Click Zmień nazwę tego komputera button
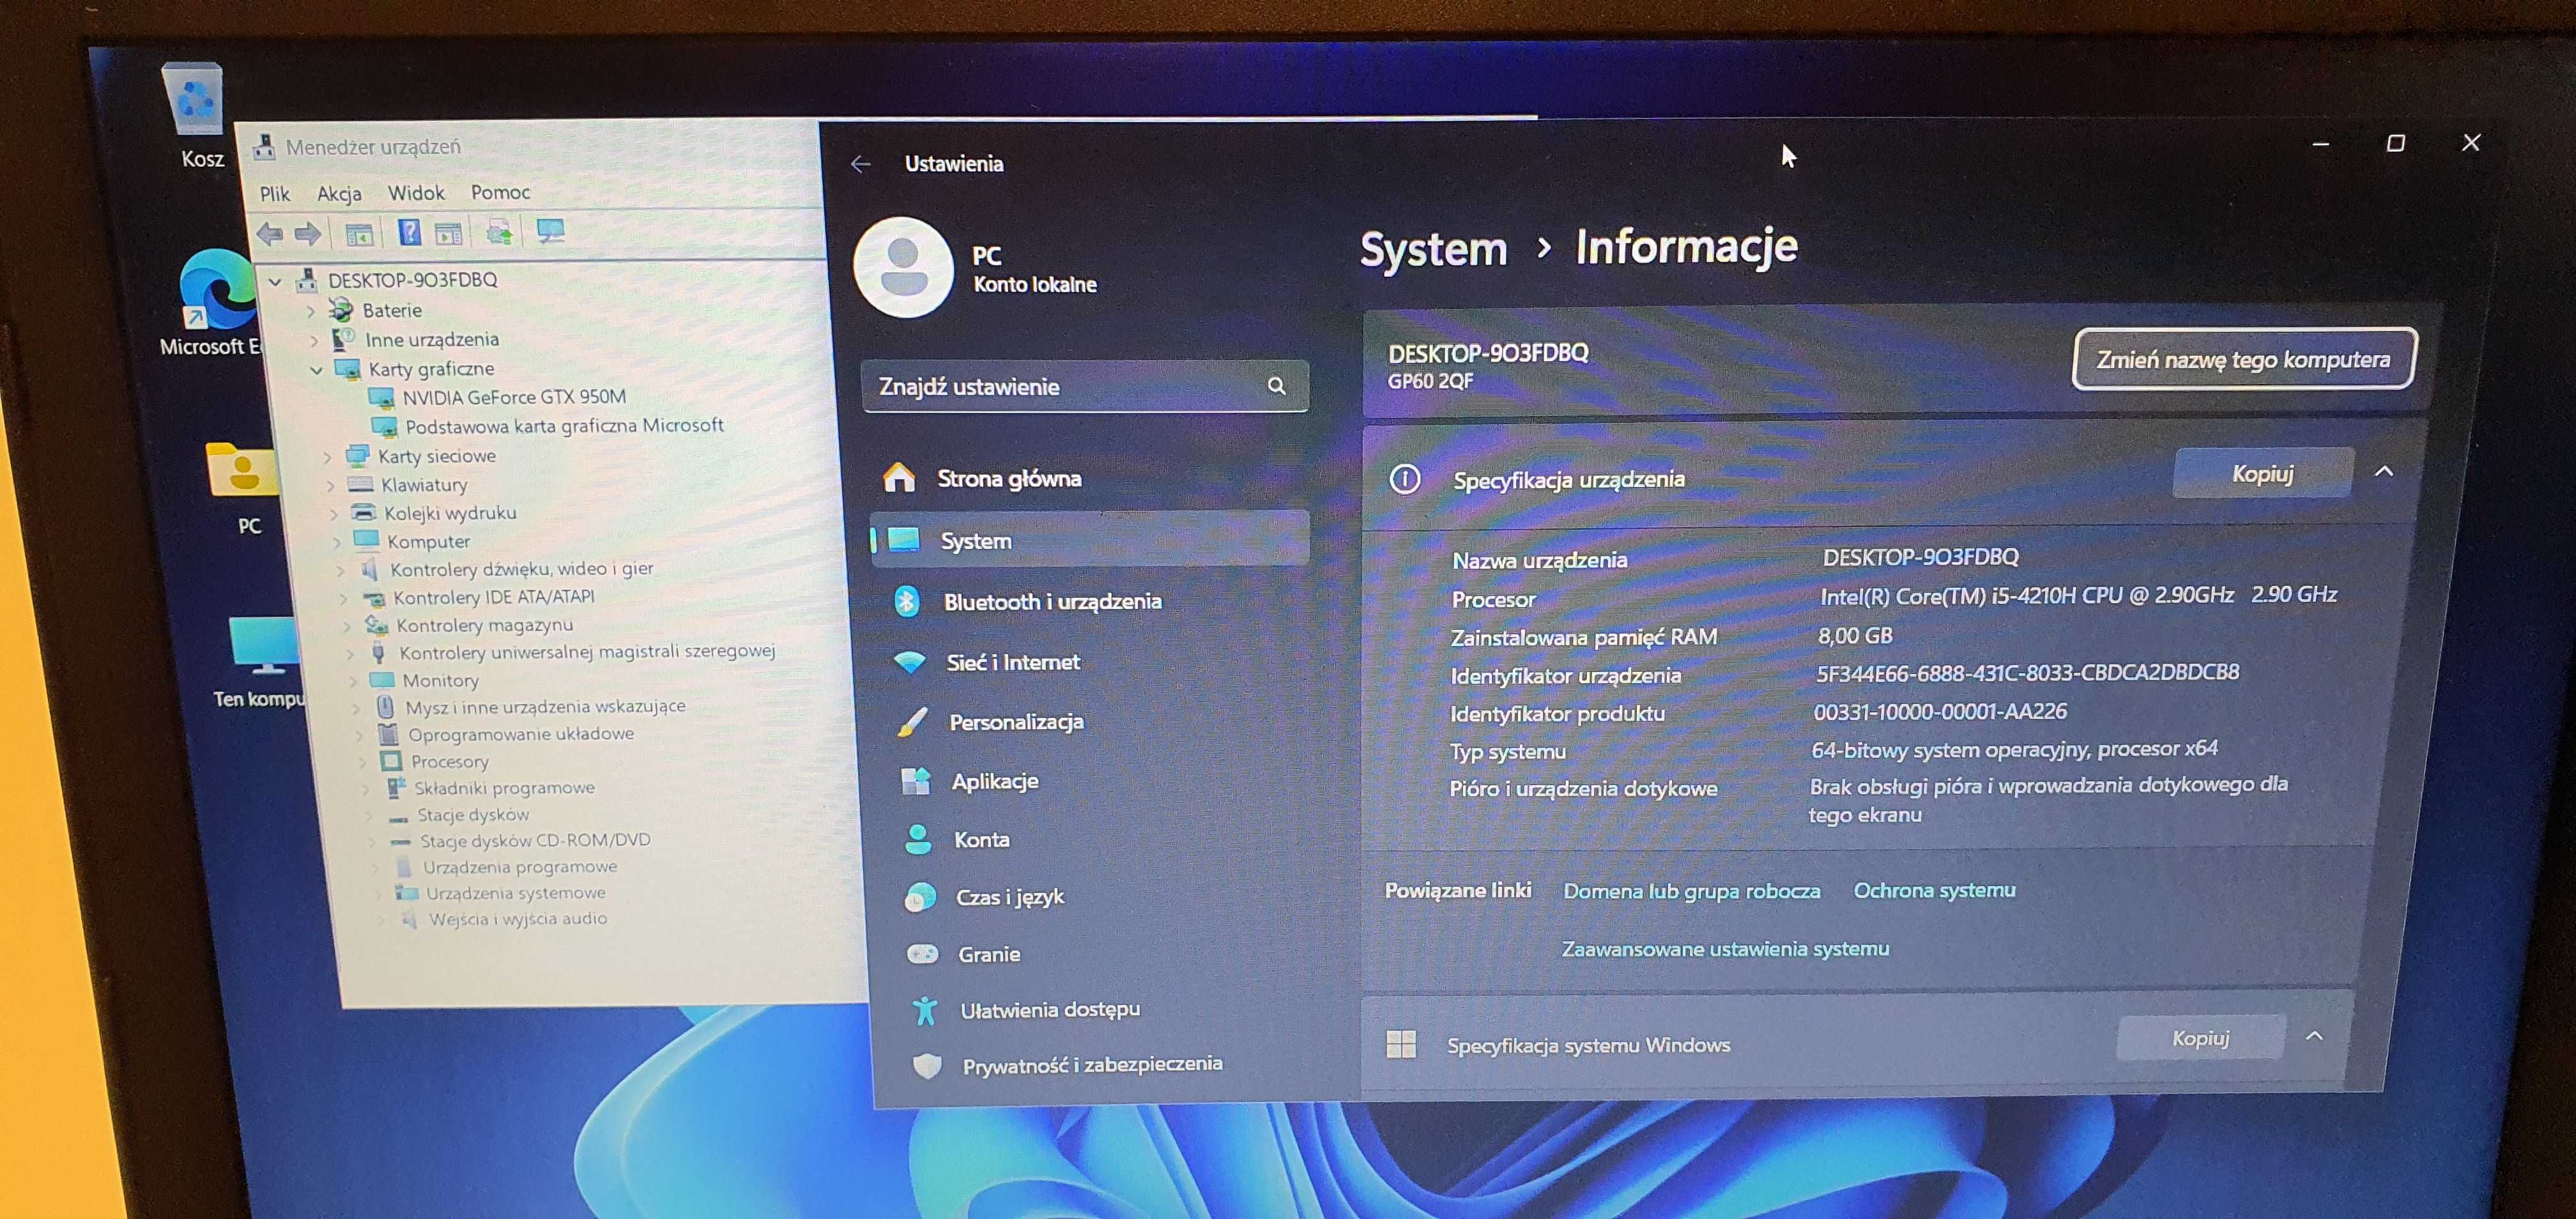The height and width of the screenshot is (1219, 2576). (2244, 359)
